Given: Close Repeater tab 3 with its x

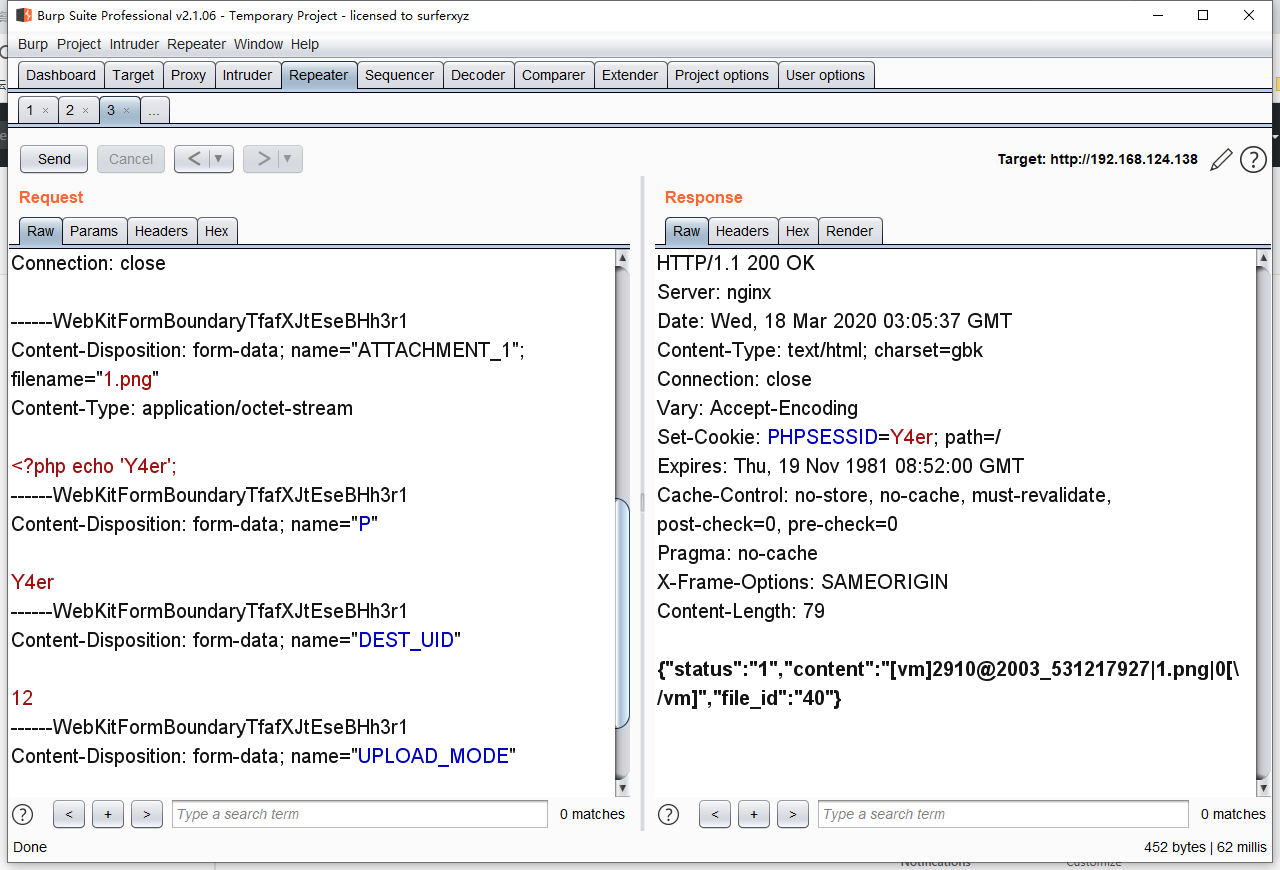Looking at the screenshot, I should [x=126, y=111].
